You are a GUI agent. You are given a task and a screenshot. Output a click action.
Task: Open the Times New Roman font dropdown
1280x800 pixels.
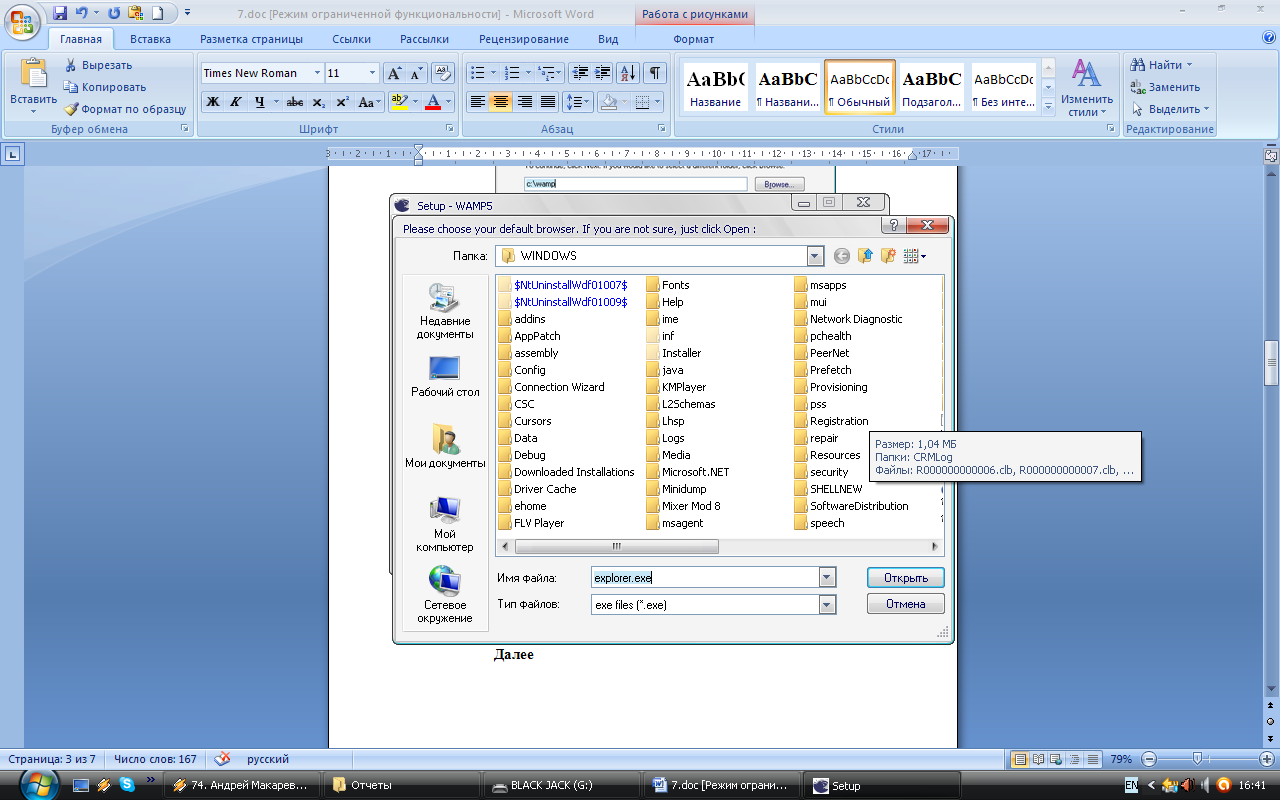[x=317, y=73]
